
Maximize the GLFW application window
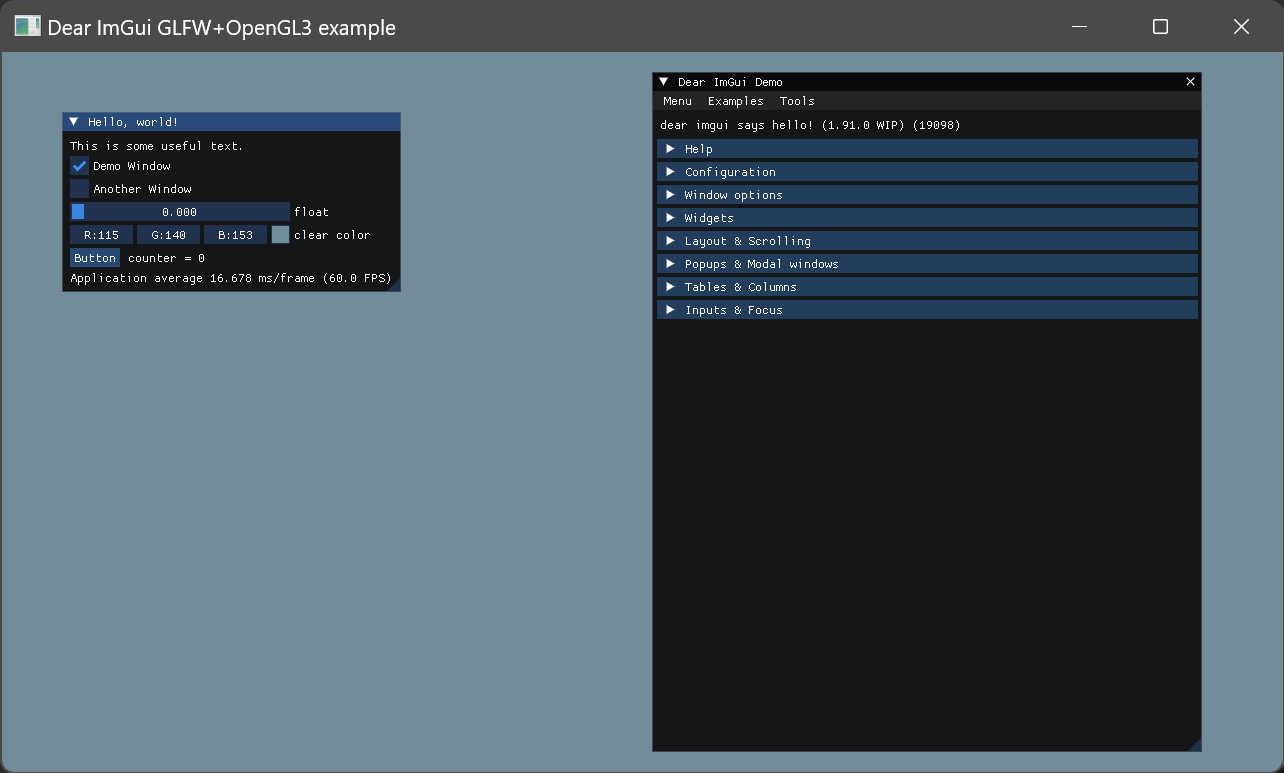click(1160, 27)
